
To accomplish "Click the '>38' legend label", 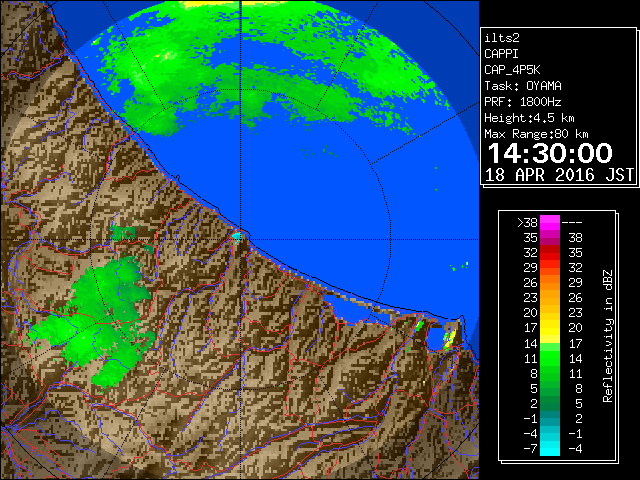I will [527, 223].
